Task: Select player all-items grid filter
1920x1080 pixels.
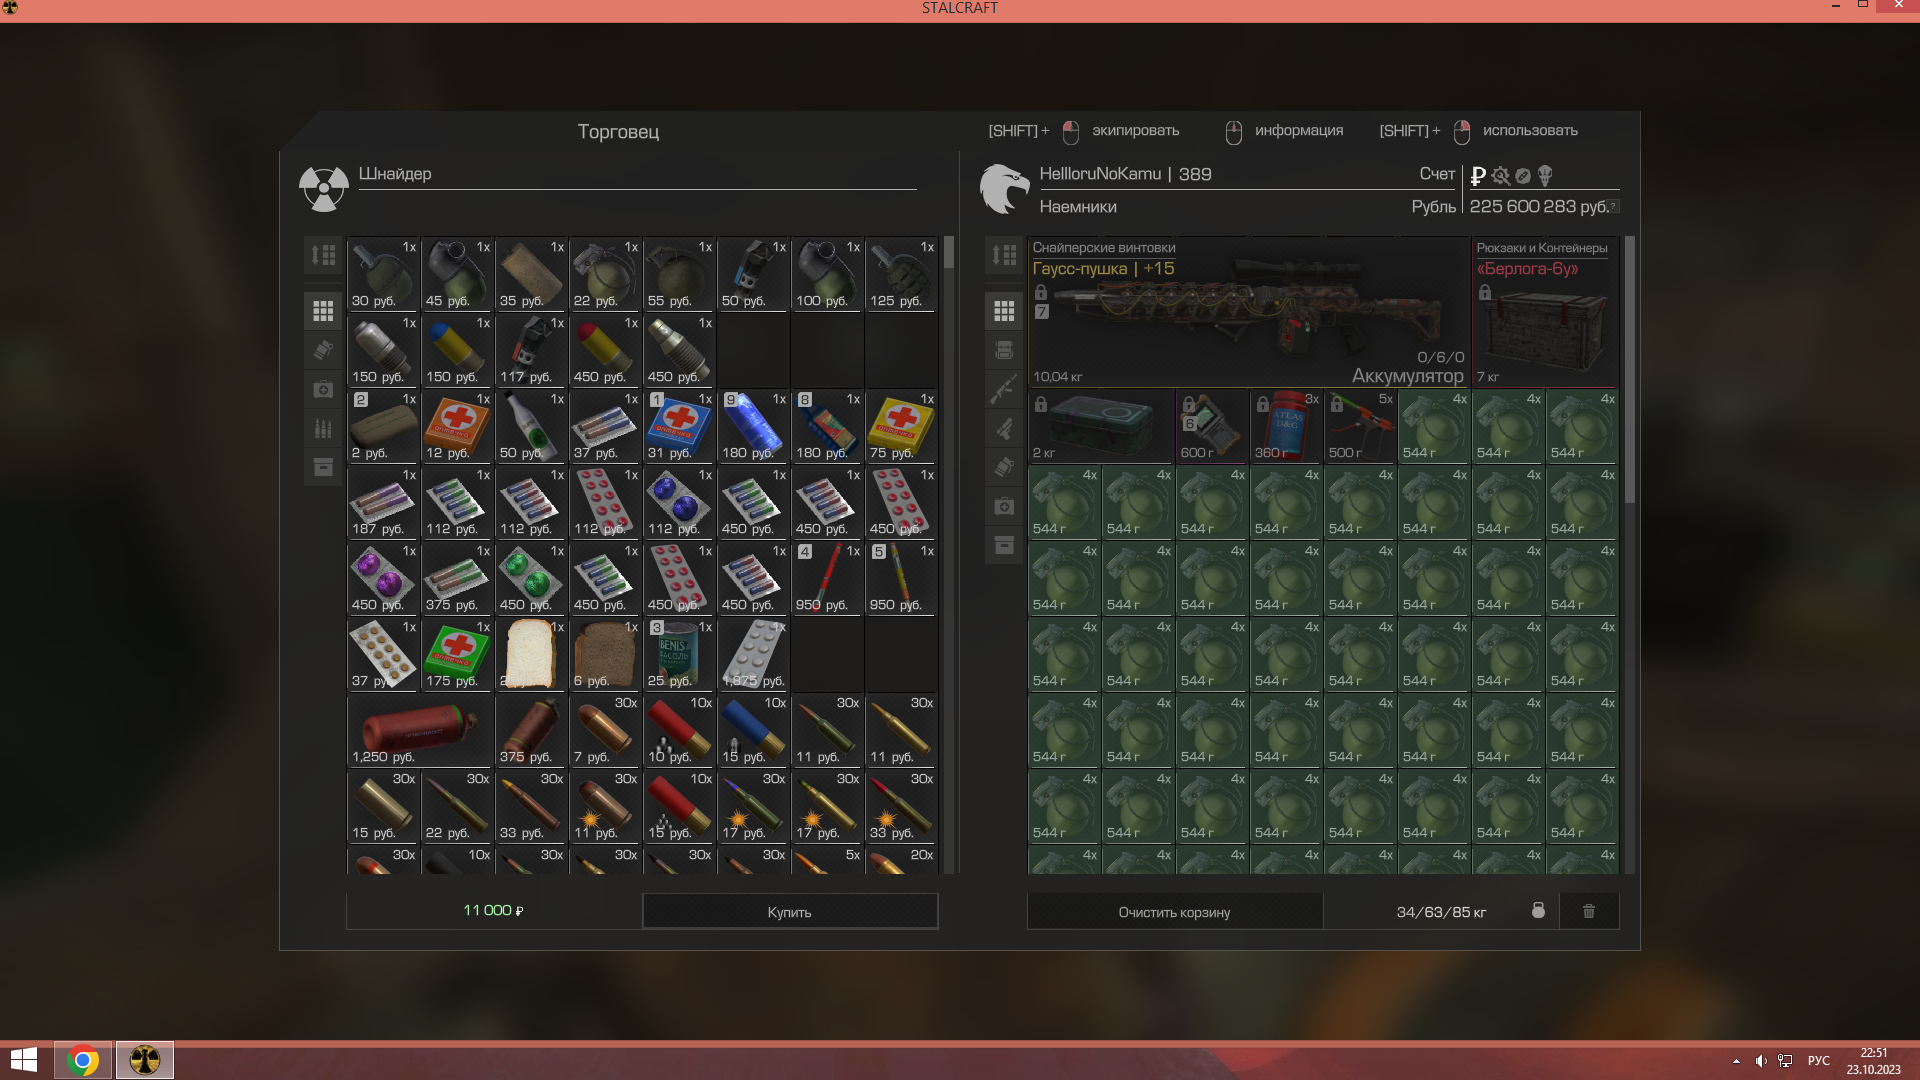Action: pyautogui.click(x=1004, y=311)
